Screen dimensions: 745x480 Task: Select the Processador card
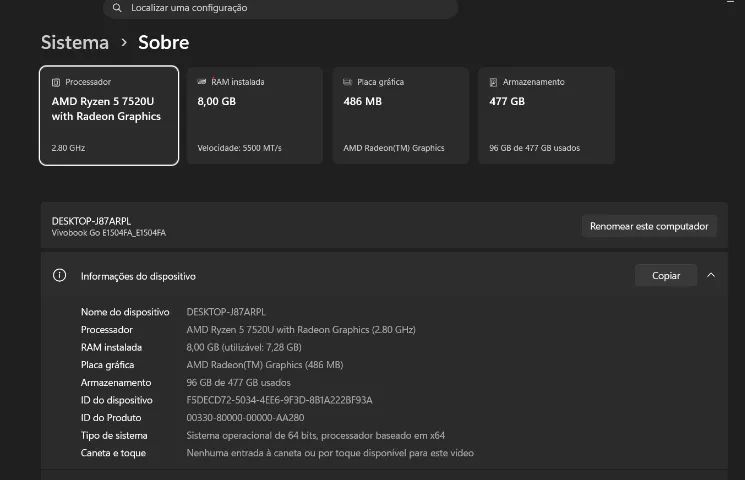click(109, 115)
